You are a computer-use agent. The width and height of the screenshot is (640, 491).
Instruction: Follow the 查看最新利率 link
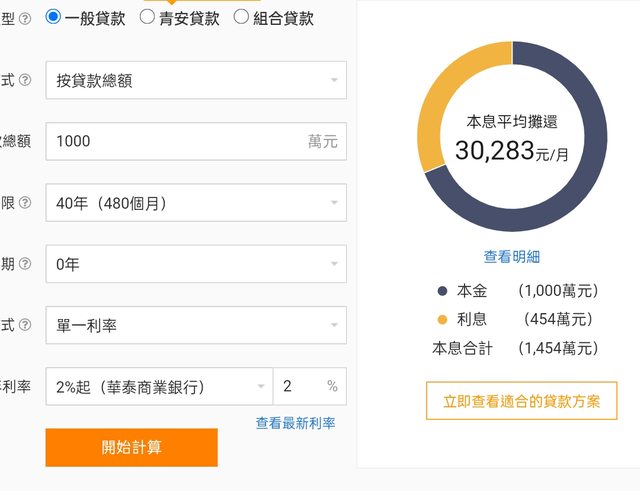(295, 423)
